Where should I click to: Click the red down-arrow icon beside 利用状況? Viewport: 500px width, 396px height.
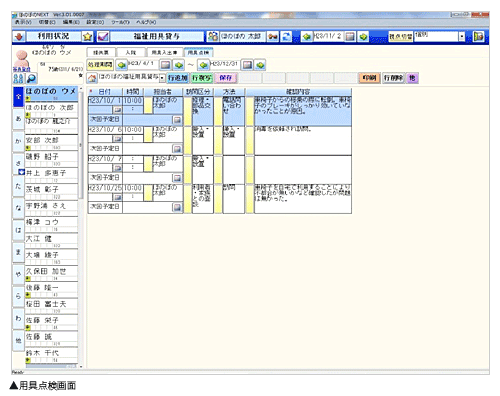[19, 36]
